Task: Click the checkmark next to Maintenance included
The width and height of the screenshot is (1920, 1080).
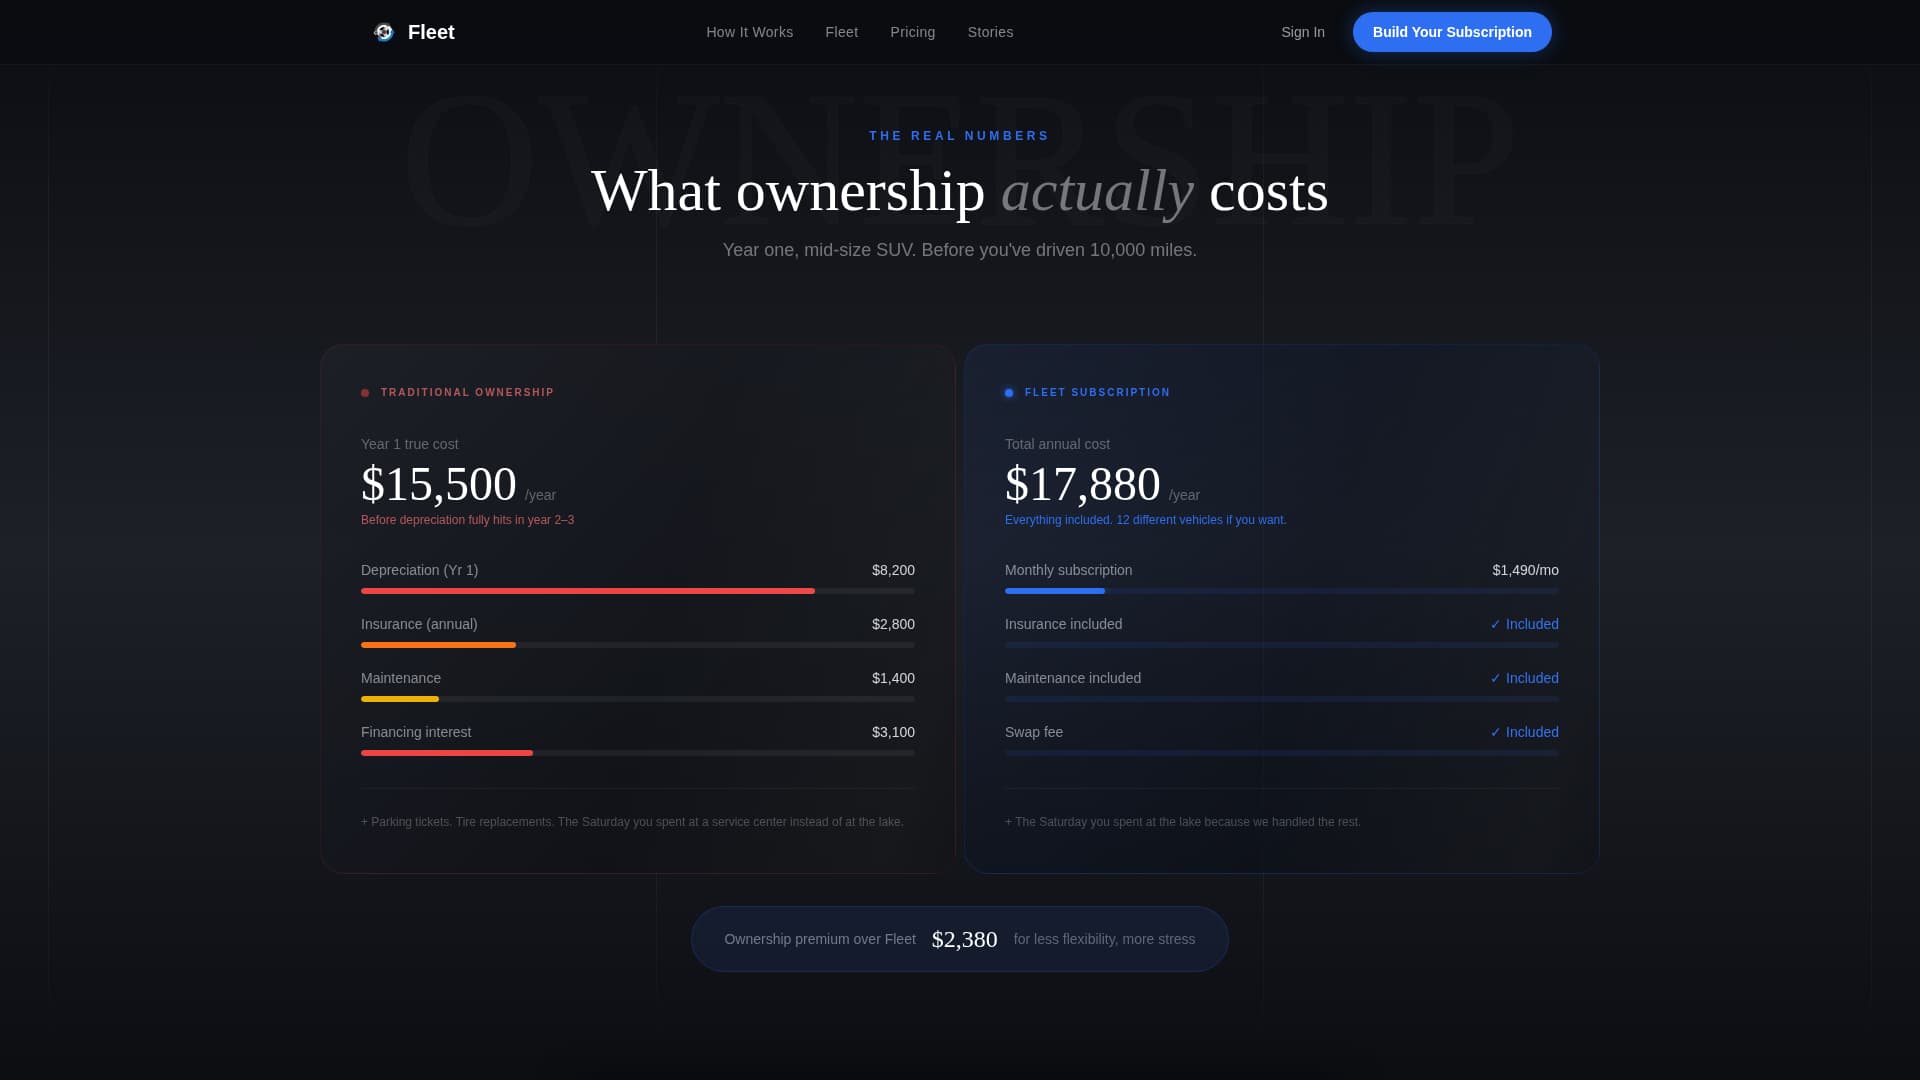Action: [1496, 678]
